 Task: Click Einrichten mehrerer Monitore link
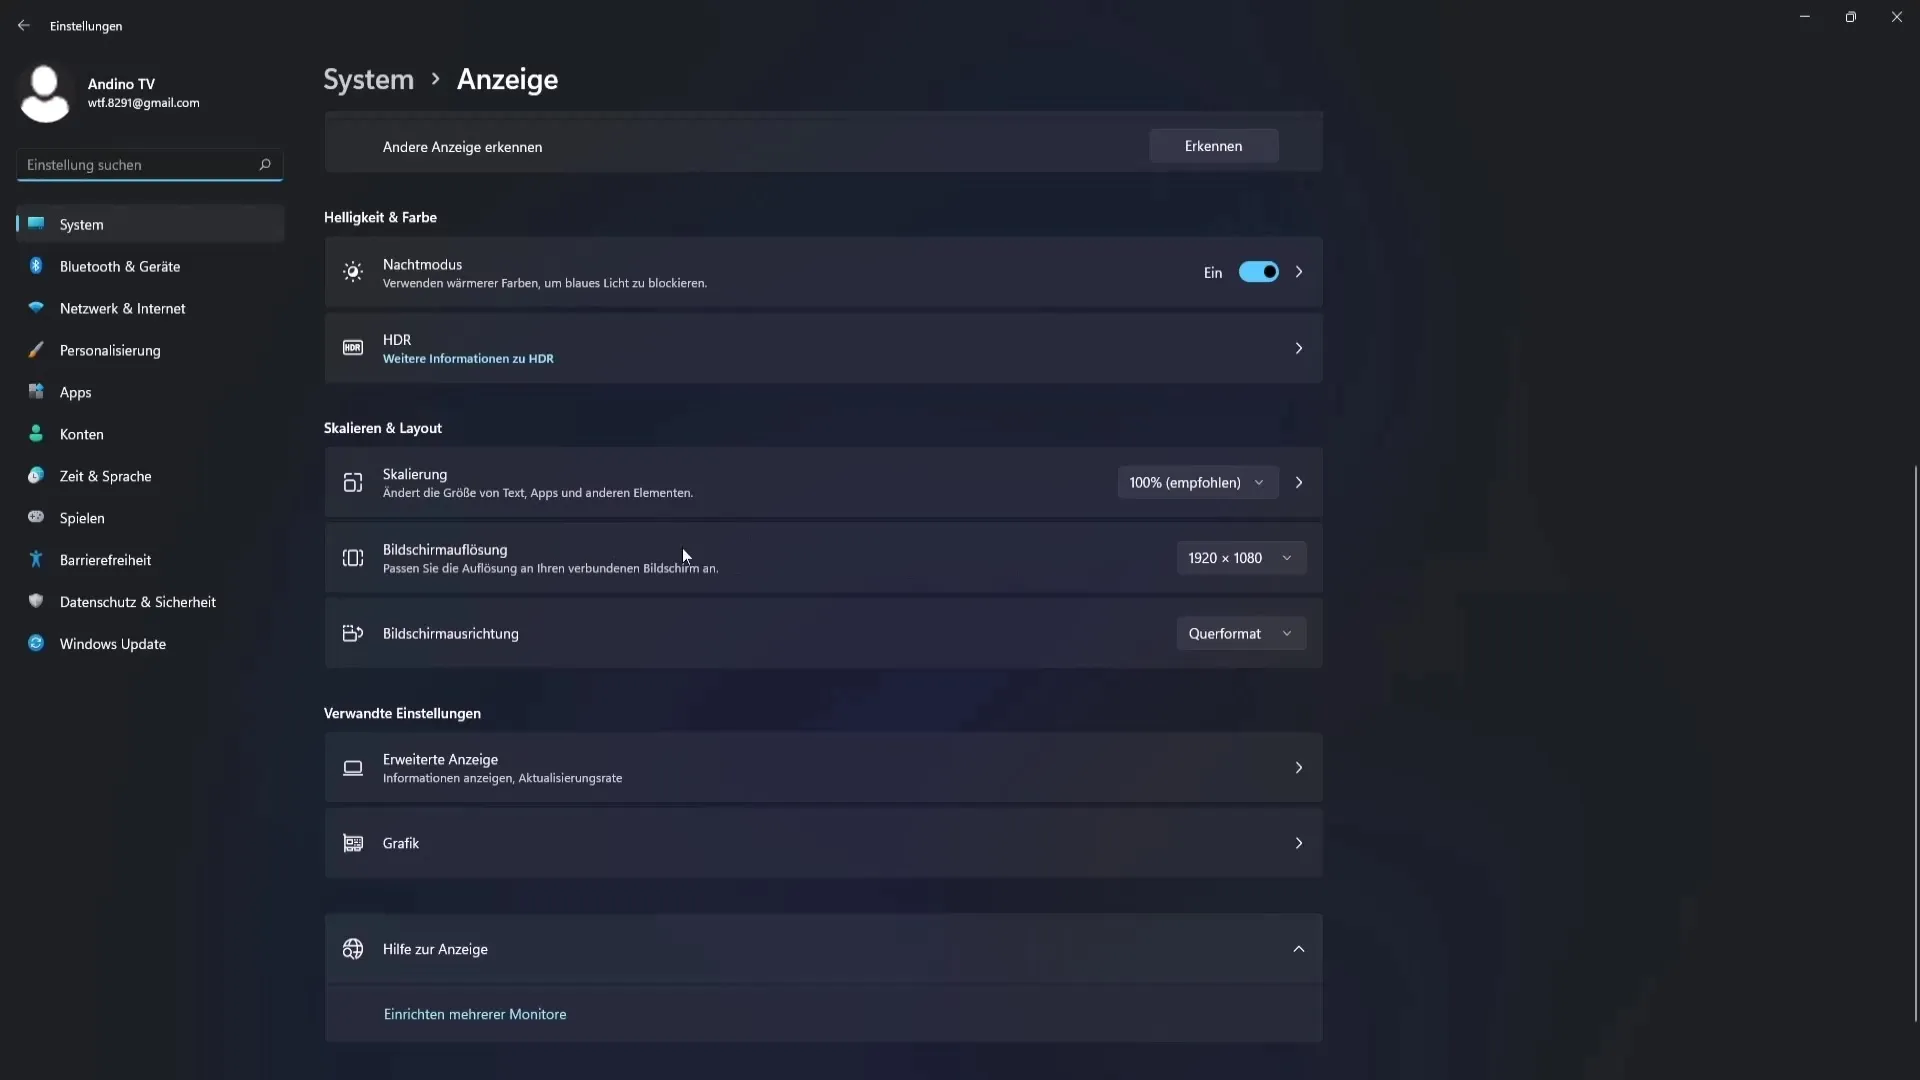pos(475,1013)
